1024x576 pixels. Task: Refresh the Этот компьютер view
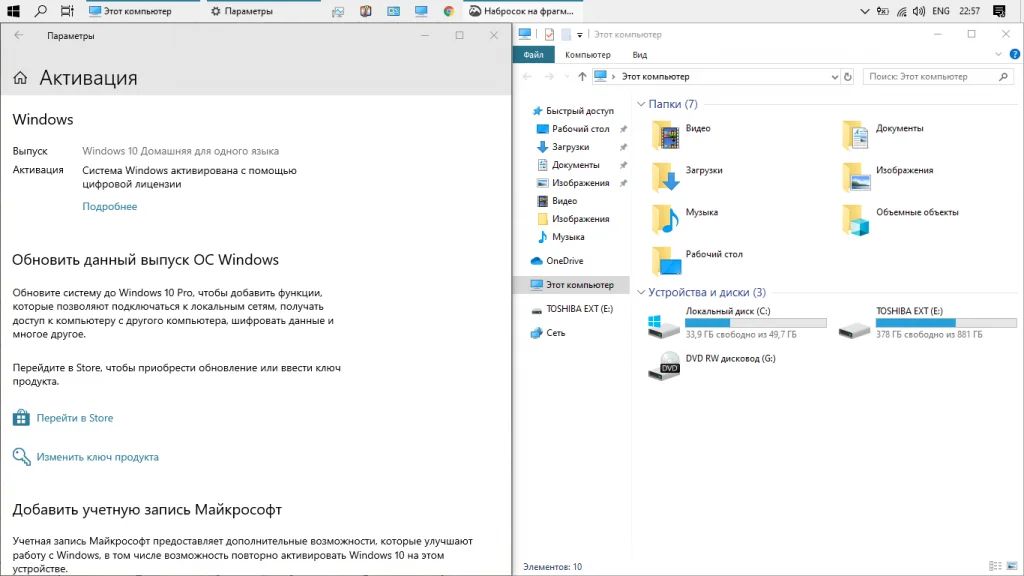[x=848, y=76]
